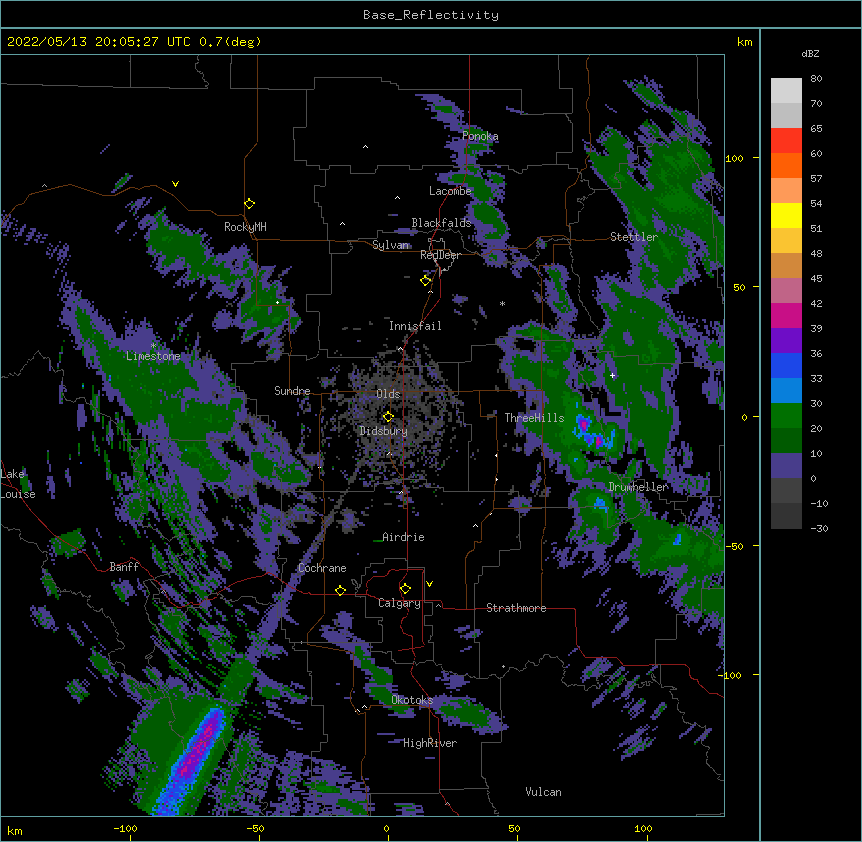
Task: Click the -50 tick on right vertical axis
Action: pyautogui.click(x=734, y=546)
